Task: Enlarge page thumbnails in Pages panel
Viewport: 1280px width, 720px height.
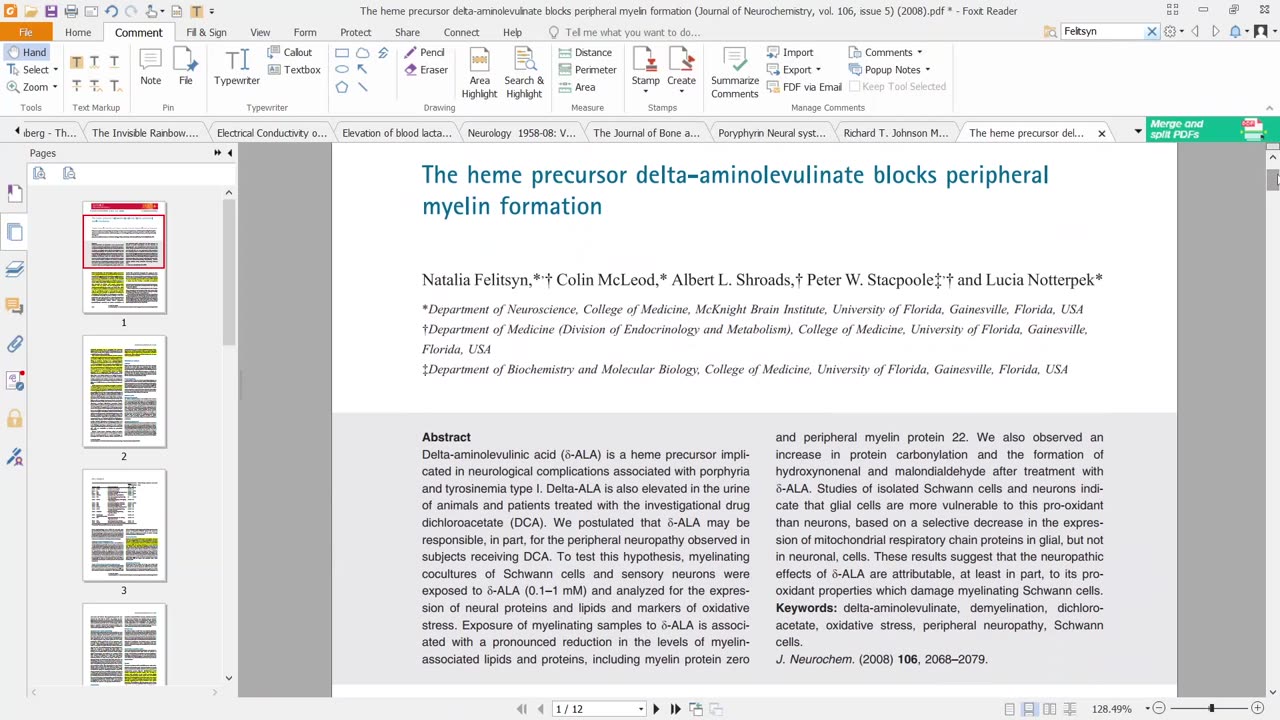Action: (x=39, y=174)
